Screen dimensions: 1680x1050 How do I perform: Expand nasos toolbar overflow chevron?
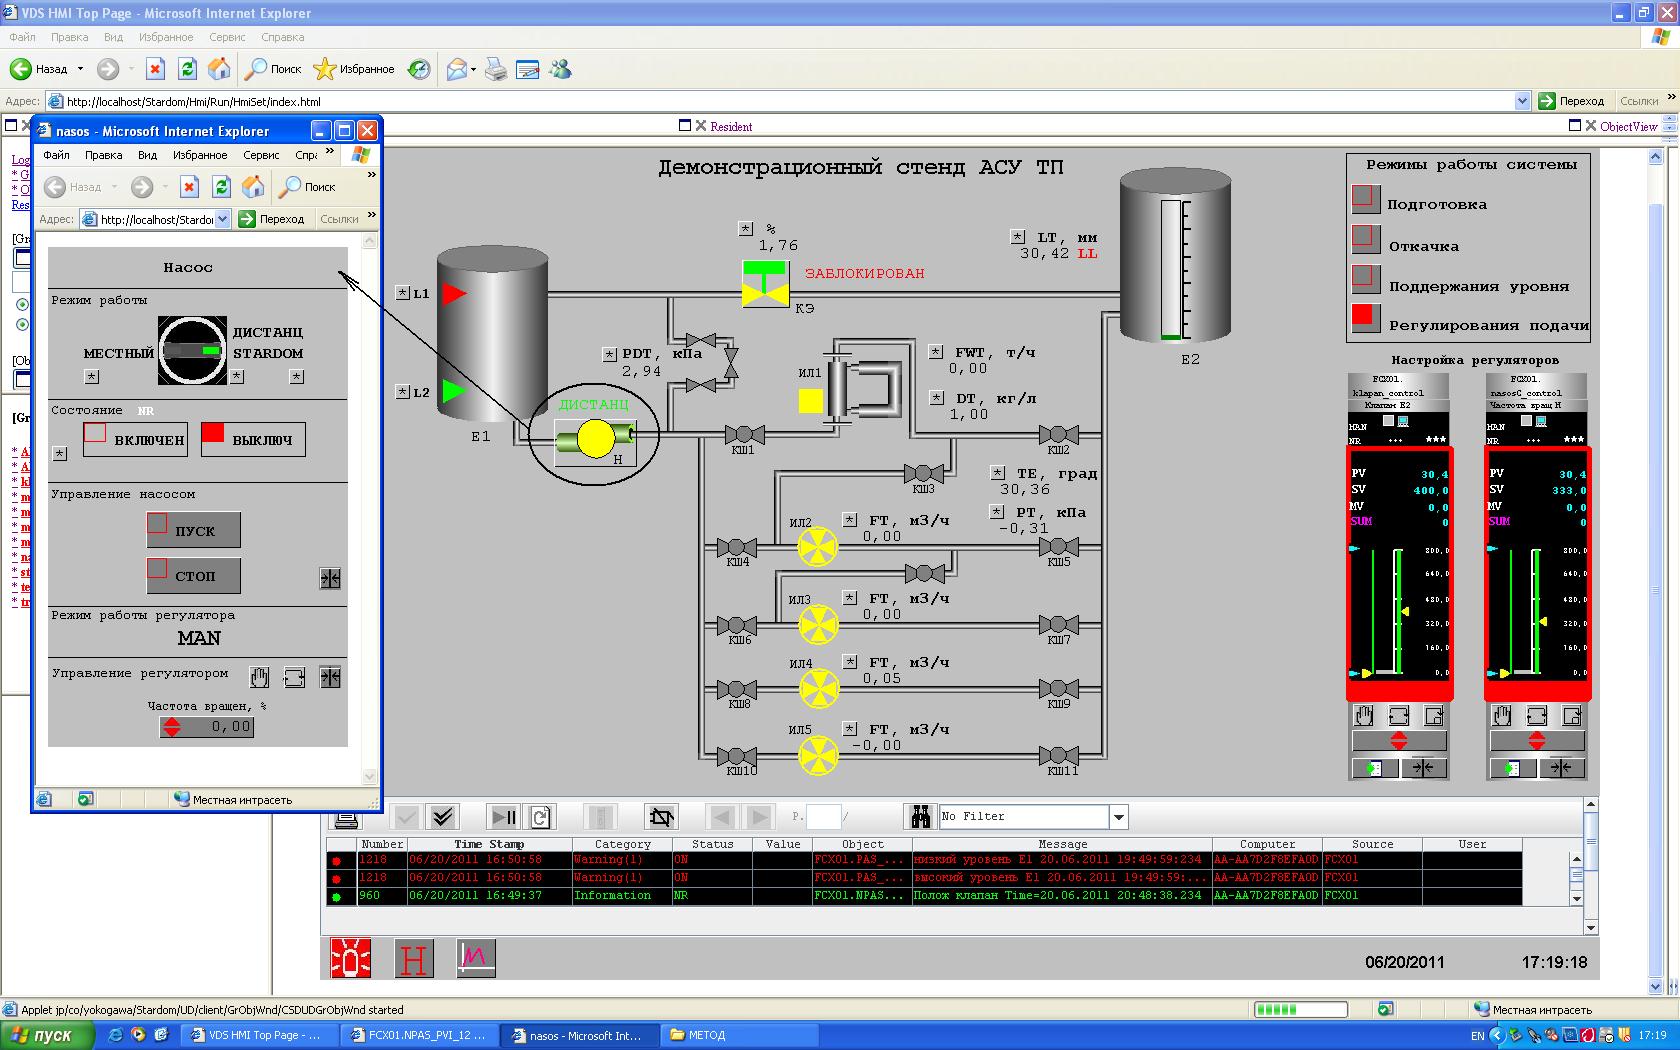tap(372, 174)
